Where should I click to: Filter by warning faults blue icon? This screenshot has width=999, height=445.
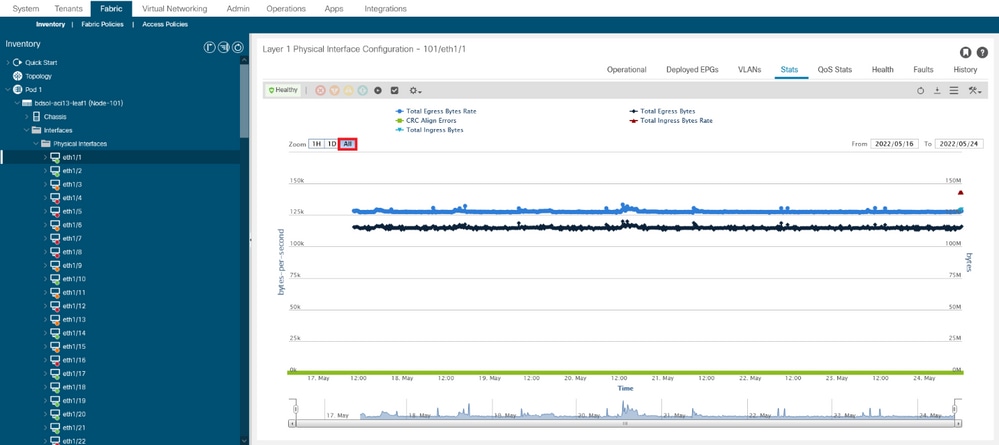(x=363, y=91)
